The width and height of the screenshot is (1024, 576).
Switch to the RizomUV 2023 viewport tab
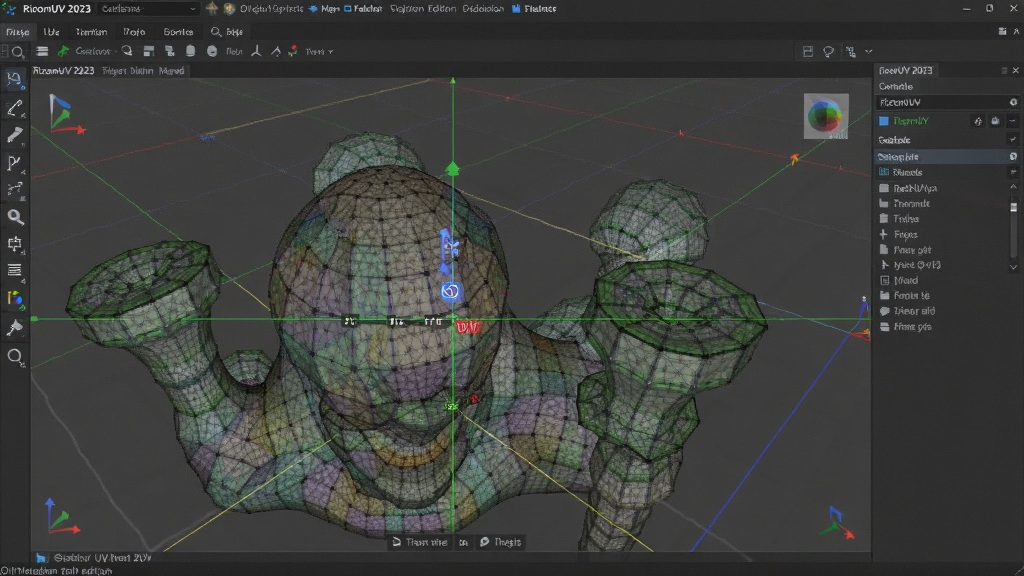pos(63,71)
